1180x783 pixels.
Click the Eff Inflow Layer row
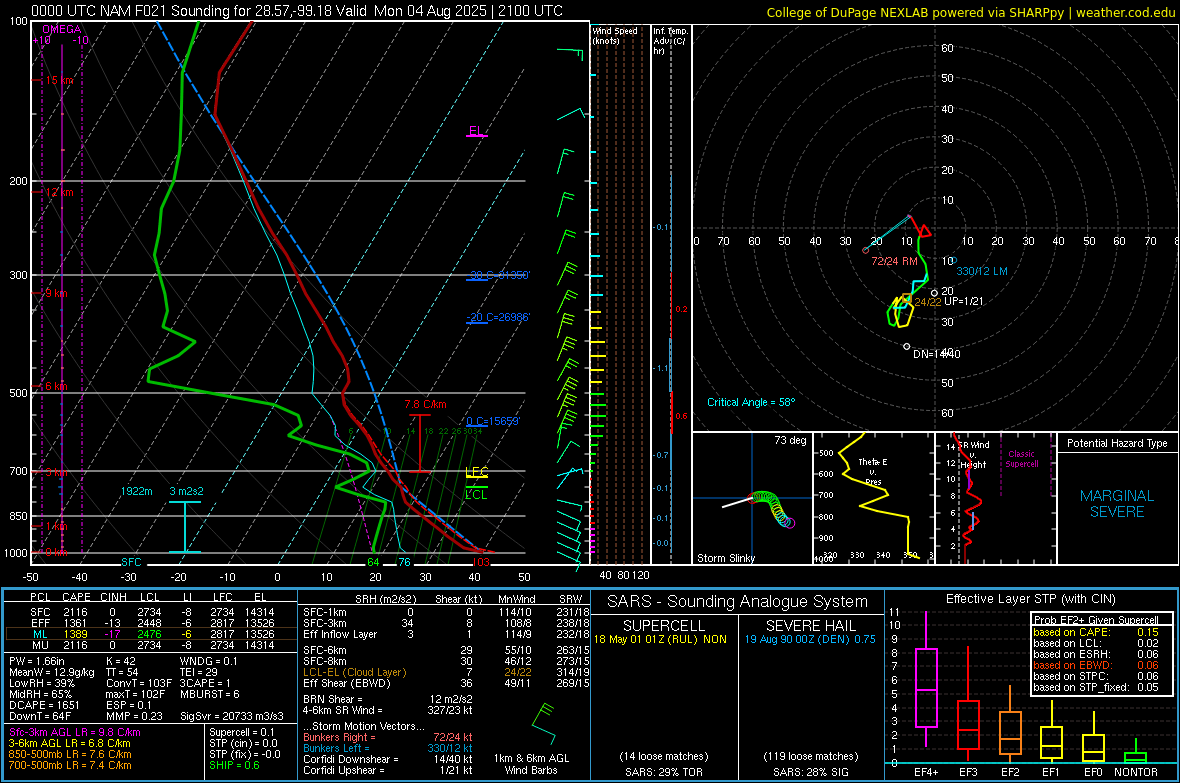(446, 635)
